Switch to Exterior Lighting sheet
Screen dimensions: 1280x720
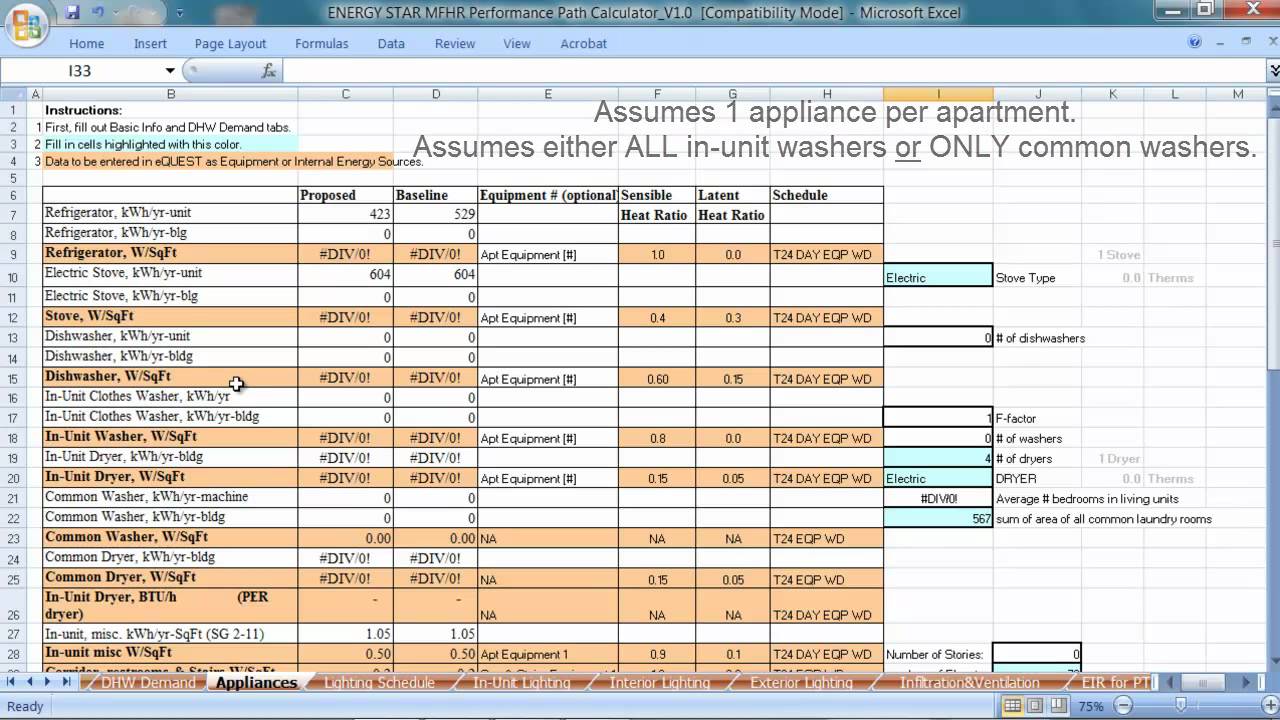(802, 683)
